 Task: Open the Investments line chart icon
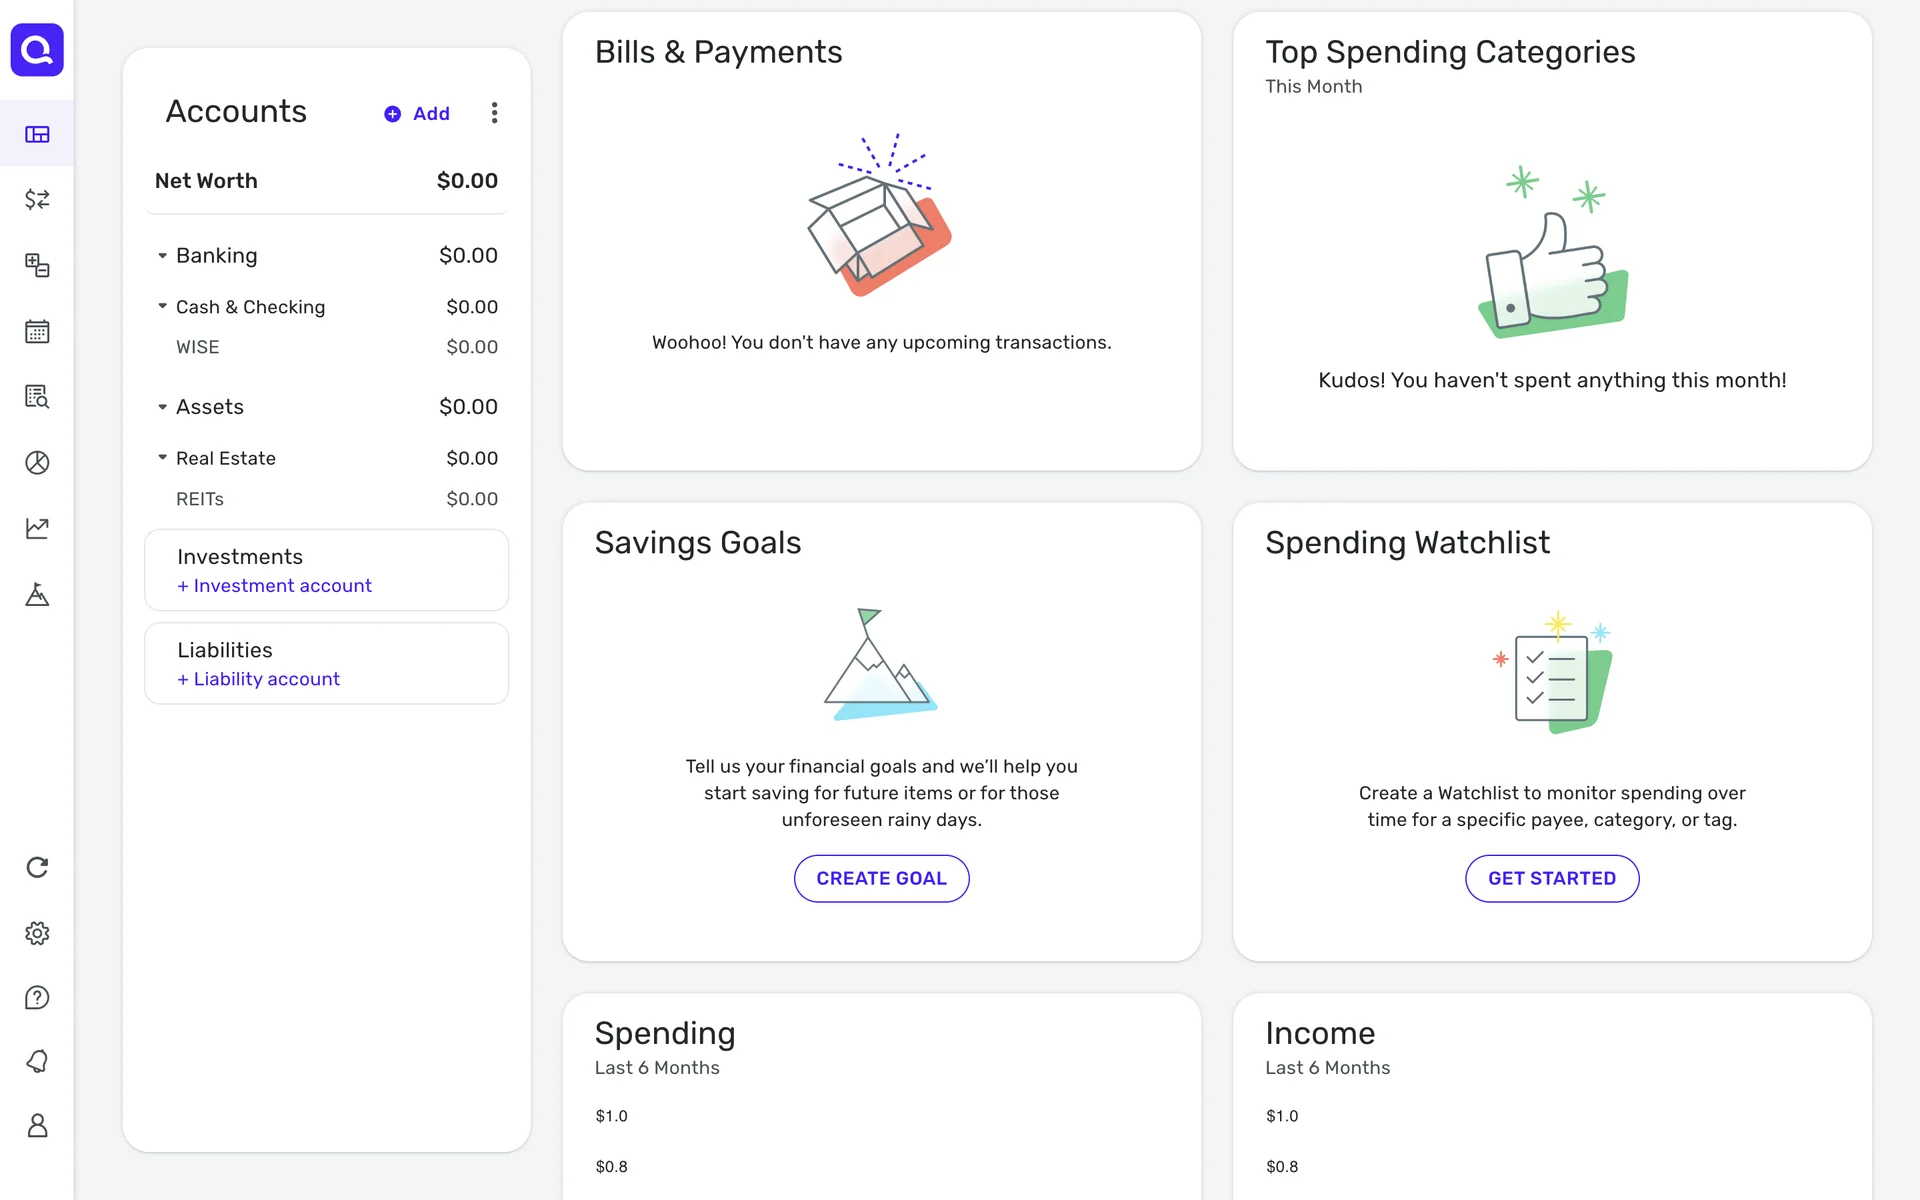pos(37,528)
